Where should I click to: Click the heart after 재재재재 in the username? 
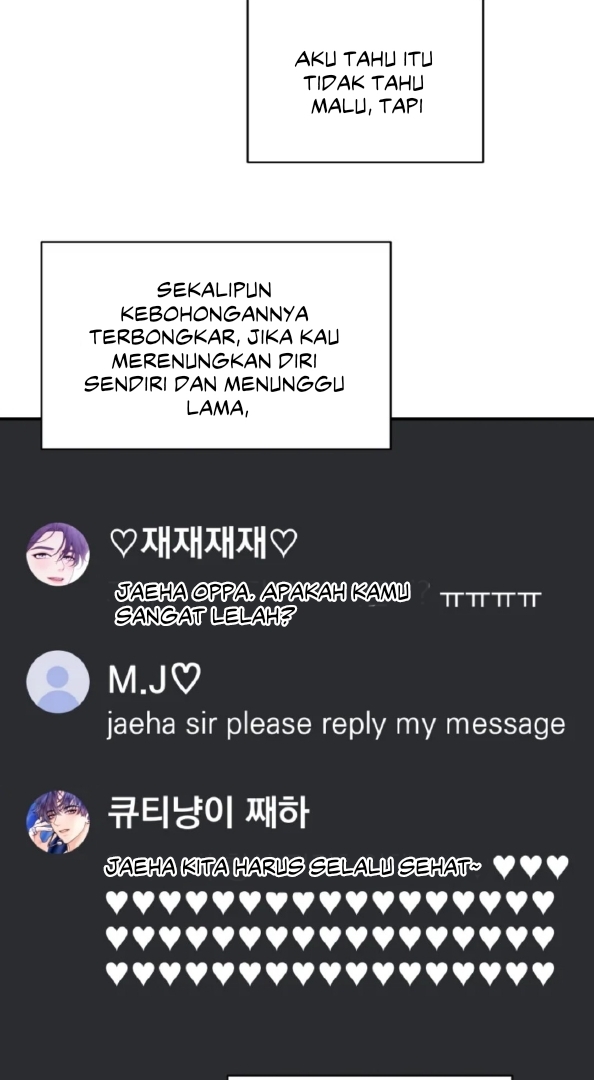[283, 545]
